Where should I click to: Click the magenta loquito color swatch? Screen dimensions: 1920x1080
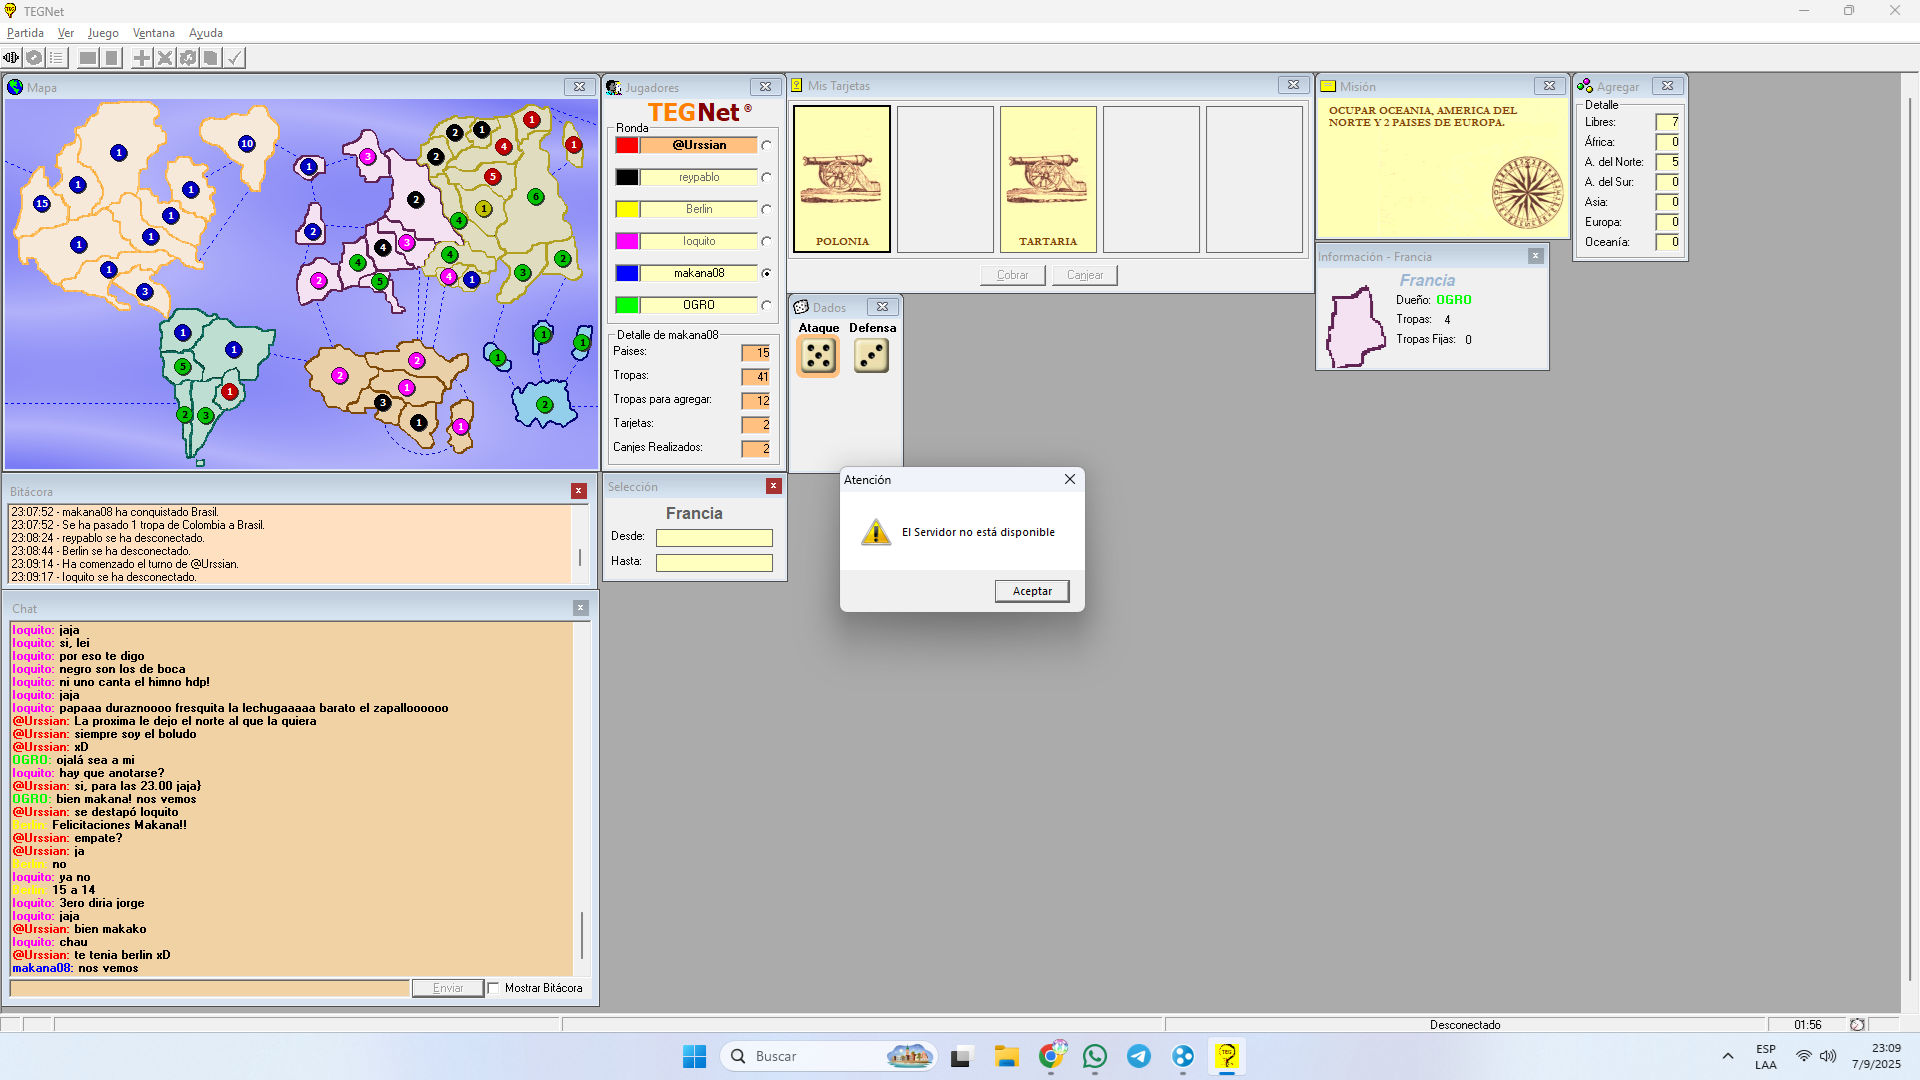click(x=627, y=241)
